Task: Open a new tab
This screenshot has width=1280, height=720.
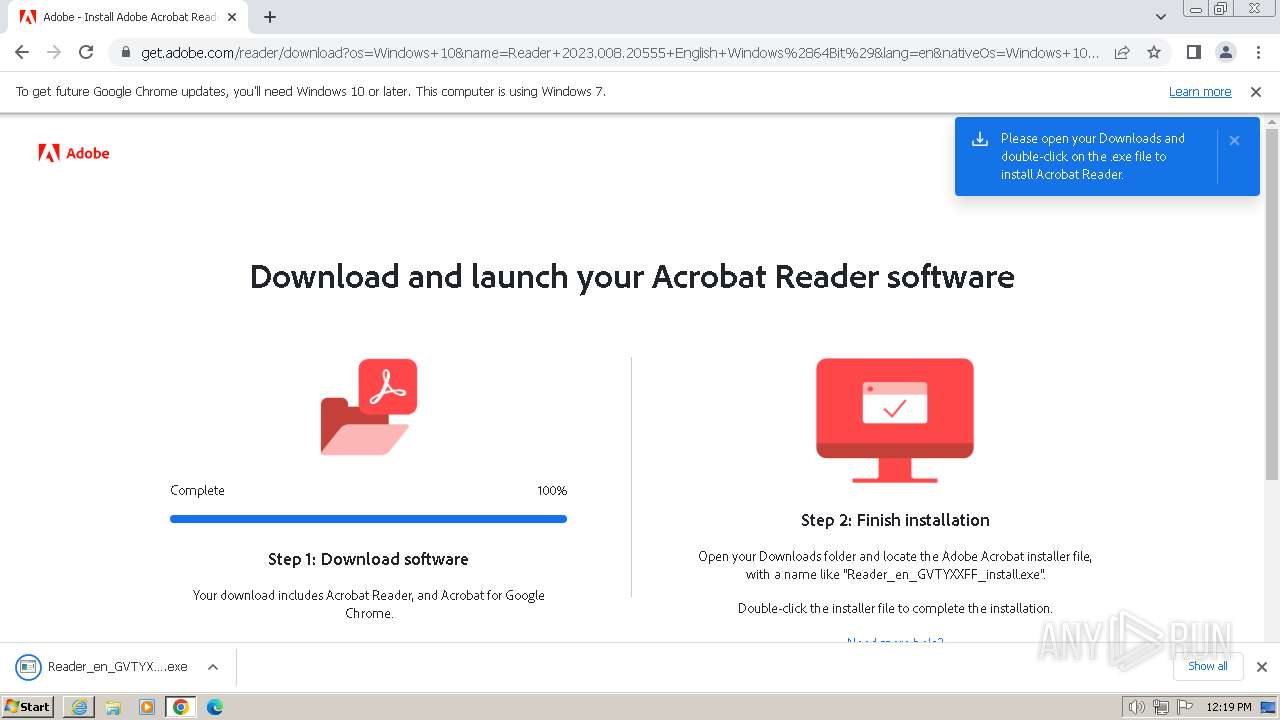Action: pos(270,17)
